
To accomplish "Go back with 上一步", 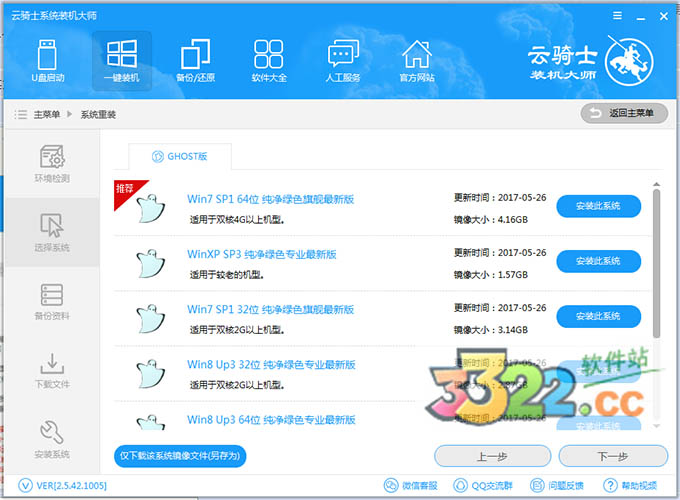I will [492, 456].
